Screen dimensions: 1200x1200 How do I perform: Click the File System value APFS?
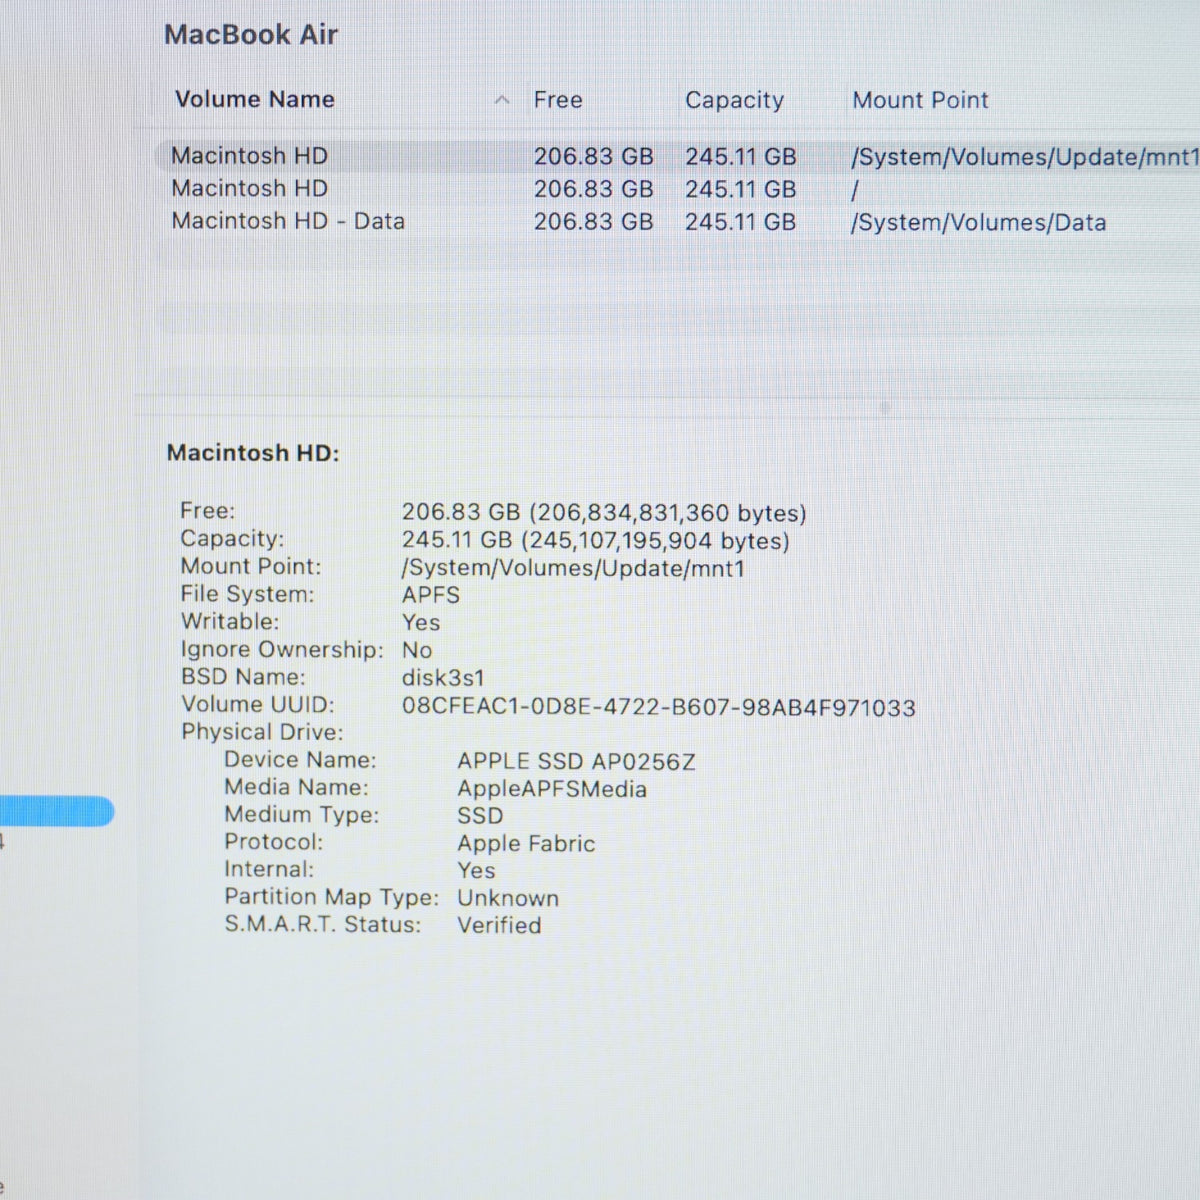click(431, 595)
